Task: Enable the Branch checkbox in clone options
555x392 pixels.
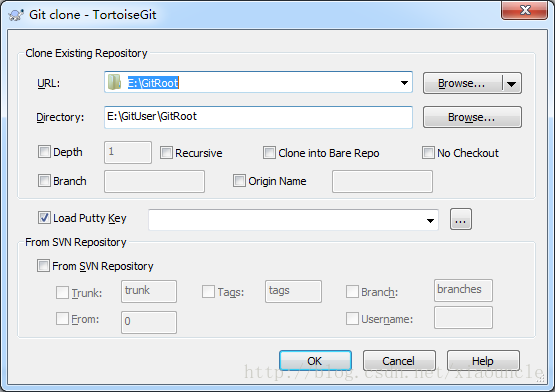Action: tap(44, 181)
